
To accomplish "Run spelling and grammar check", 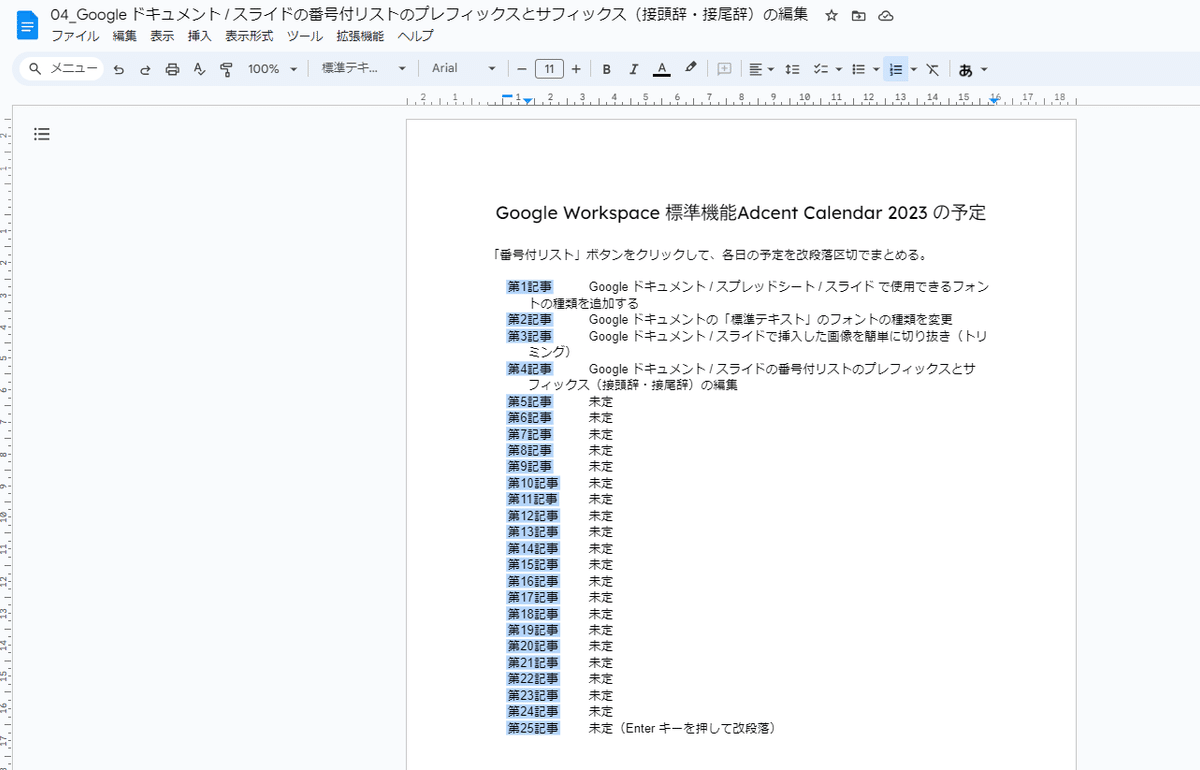I will [x=199, y=69].
